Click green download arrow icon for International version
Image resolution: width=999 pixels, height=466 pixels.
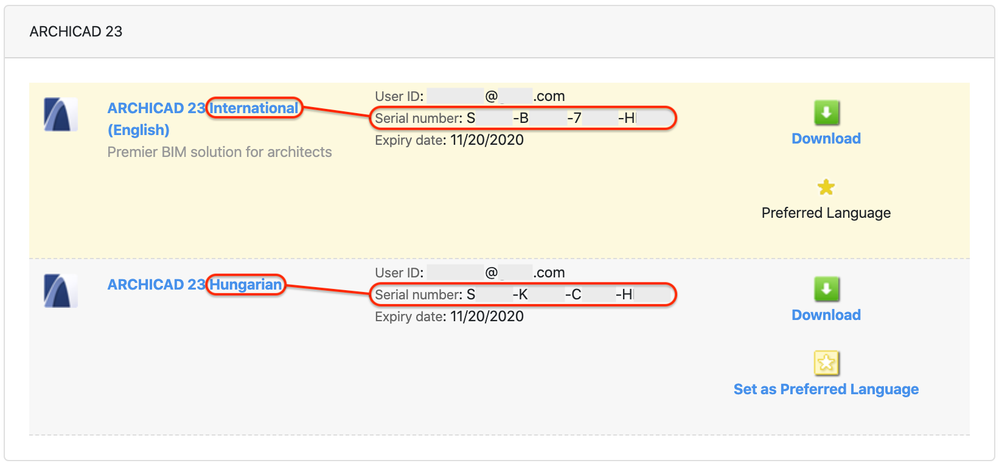(826, 113)
